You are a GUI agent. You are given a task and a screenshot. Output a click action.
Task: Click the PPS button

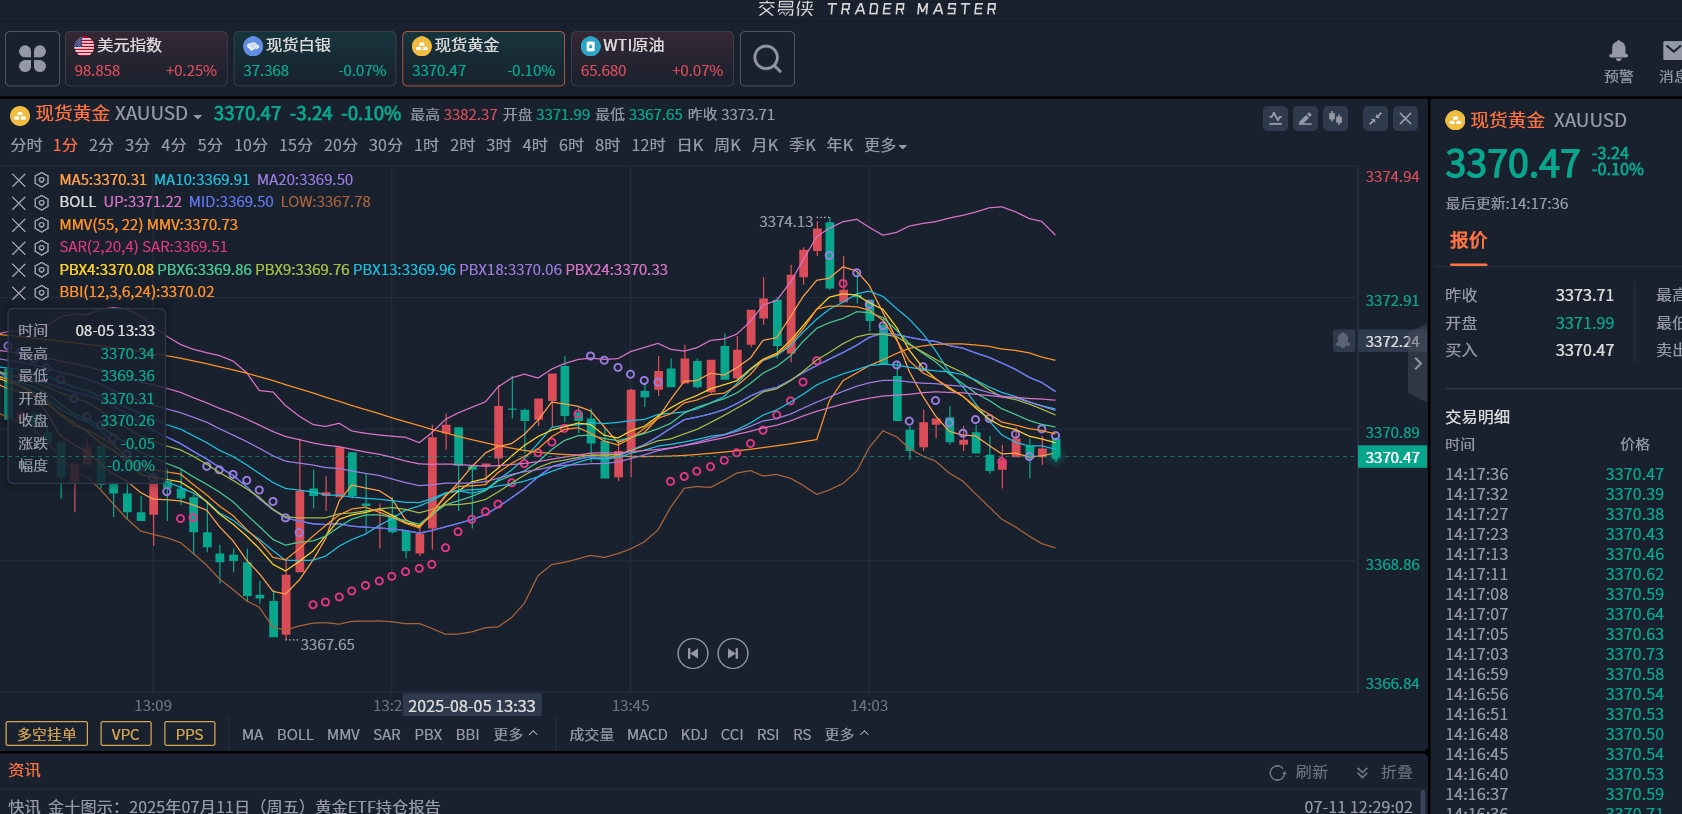click(x=190, y=734)
